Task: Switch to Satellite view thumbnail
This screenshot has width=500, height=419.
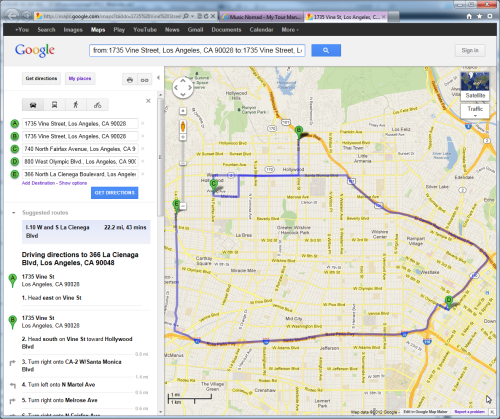Action: 475,86
